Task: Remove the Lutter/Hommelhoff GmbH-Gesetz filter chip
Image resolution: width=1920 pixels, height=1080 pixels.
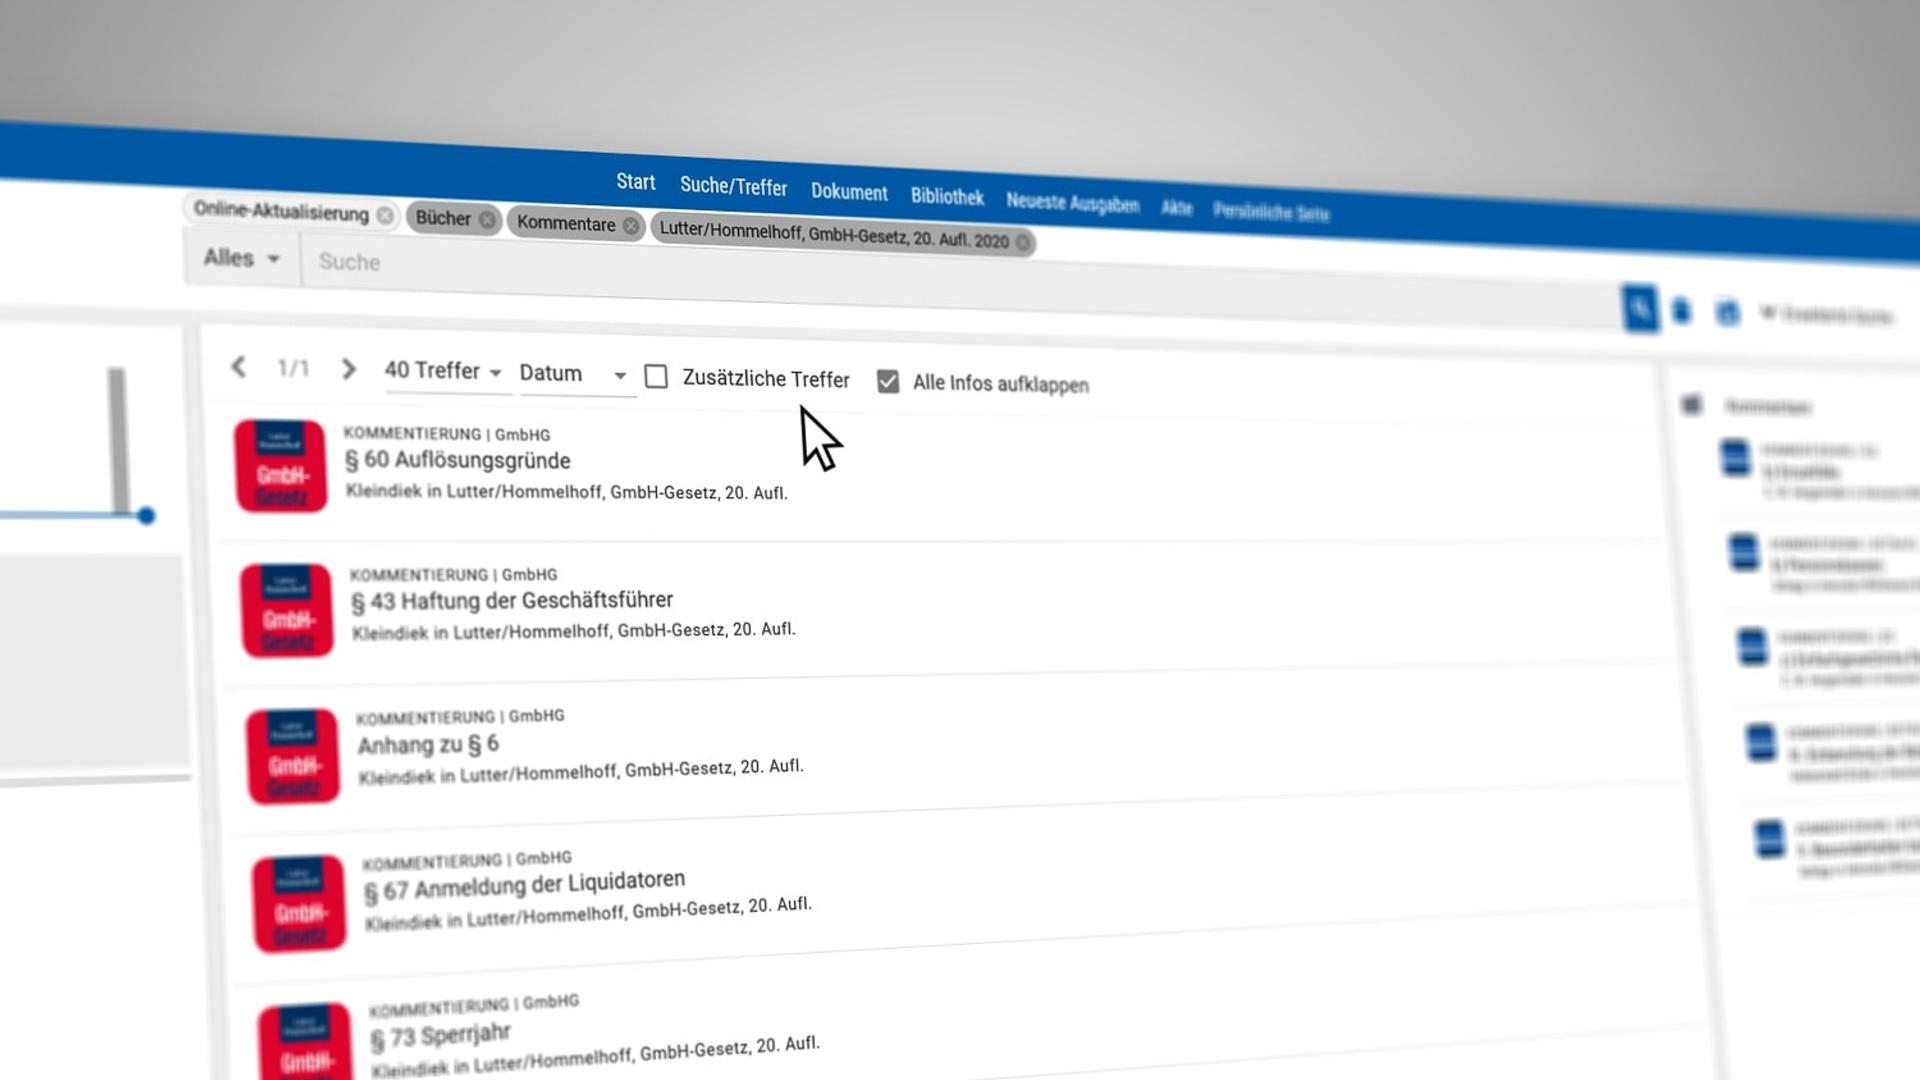Action: [1022, 242]
